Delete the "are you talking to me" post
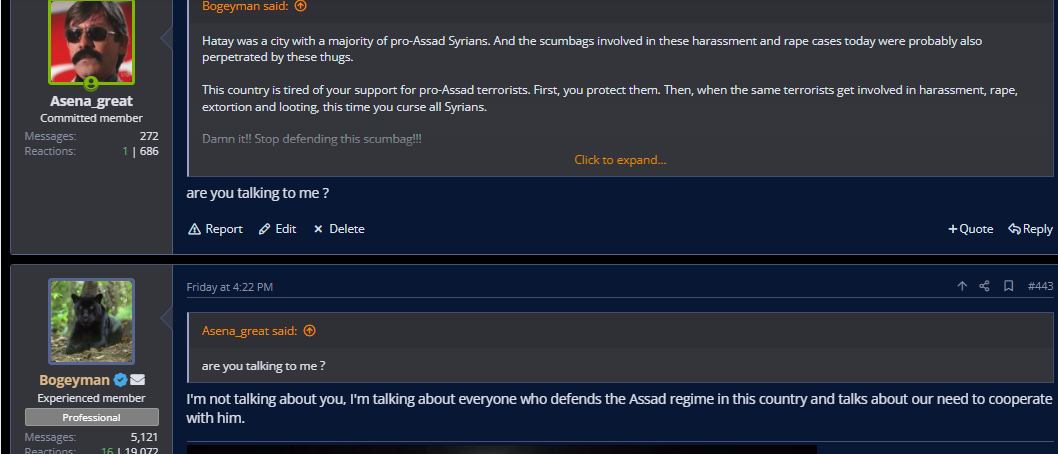The width and height of the screenshot is (1058, 454). click(x=339, y=229)
